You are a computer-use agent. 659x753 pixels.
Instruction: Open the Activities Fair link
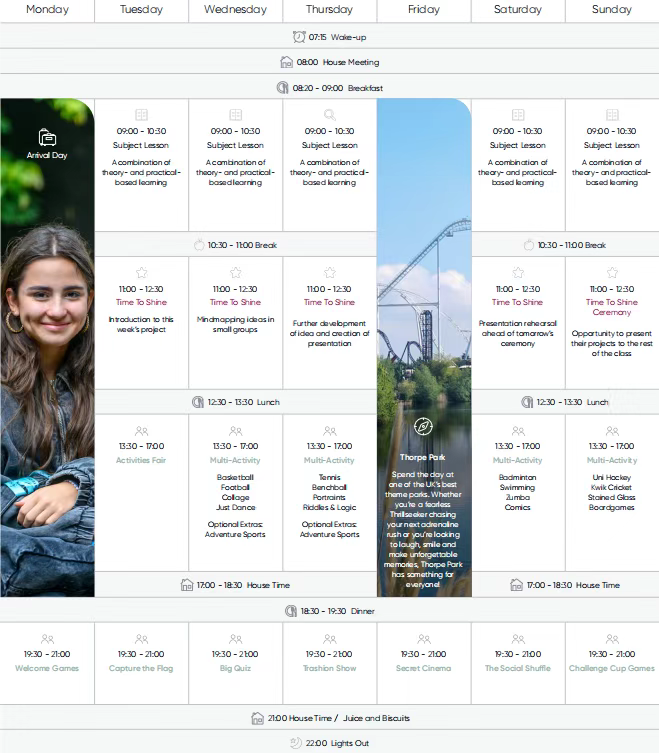pos(141,461)
